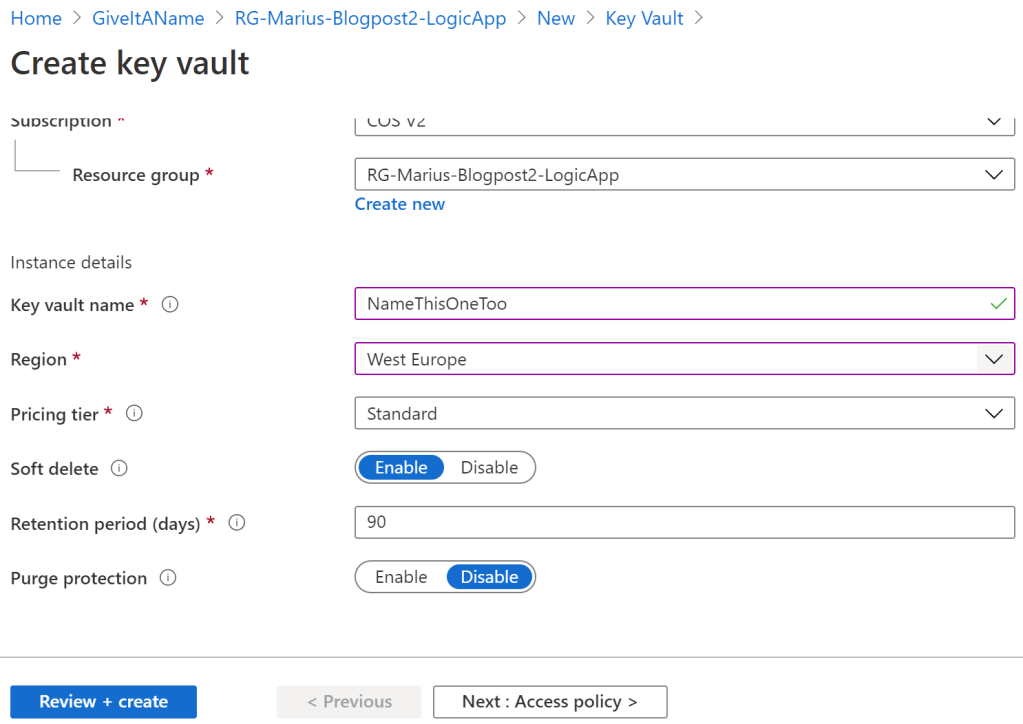Click info icon next to Purge protection

(168, 578)
